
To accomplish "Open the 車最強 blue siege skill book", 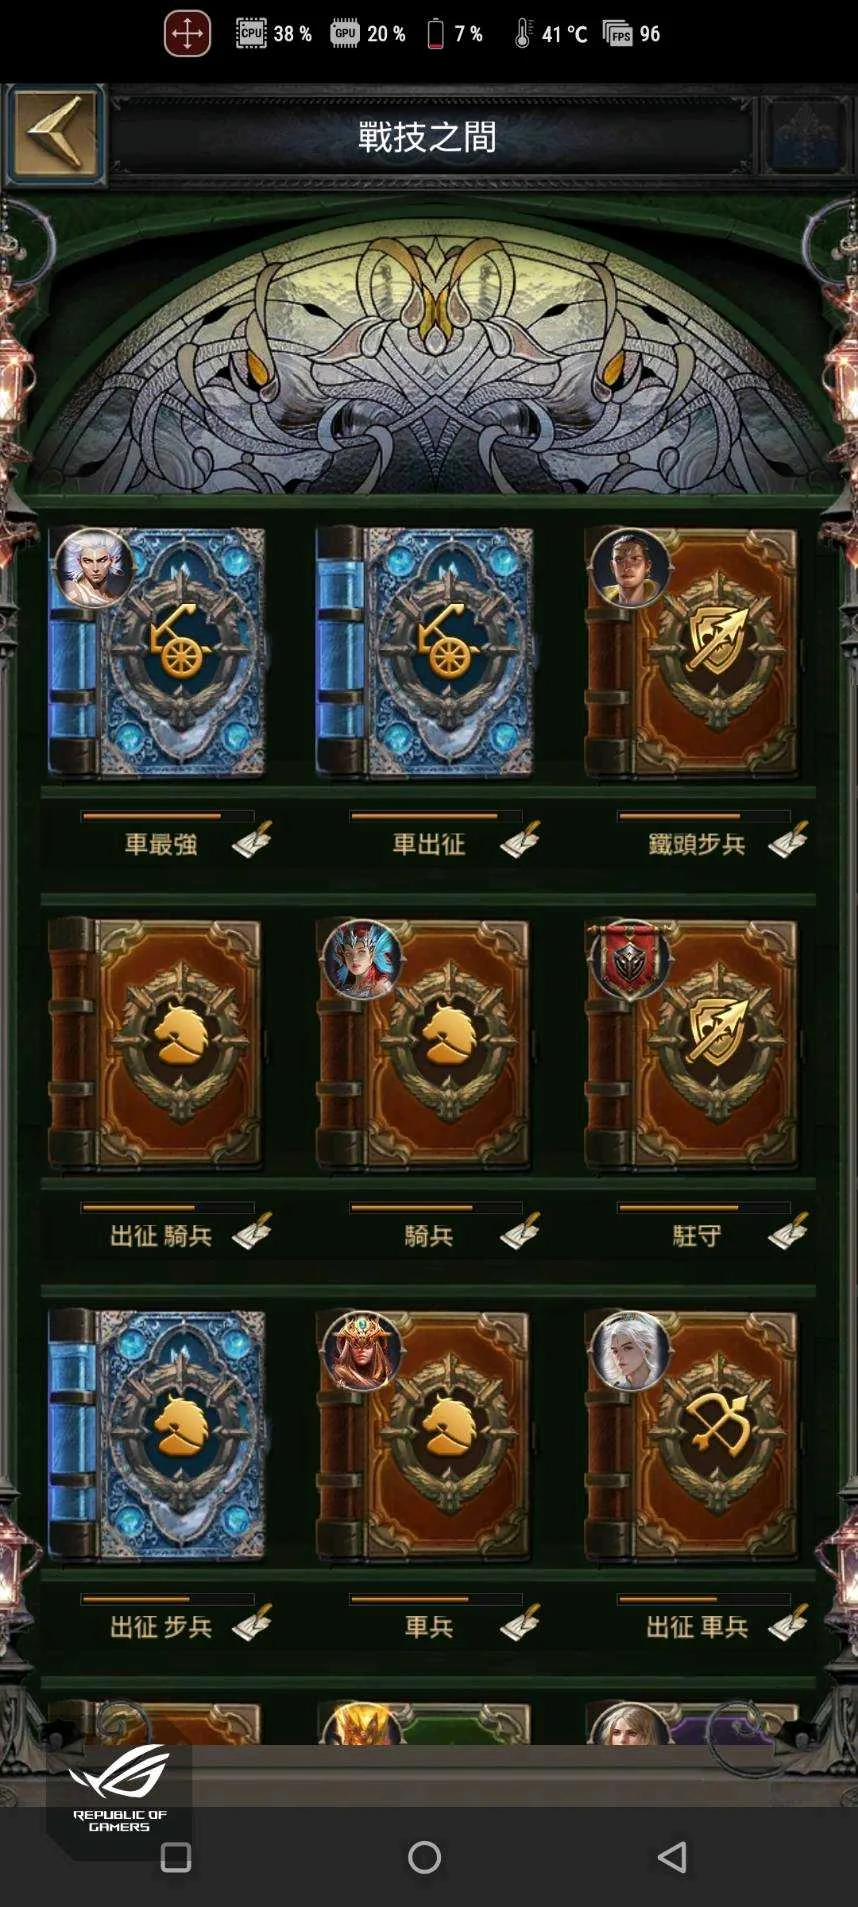I will coord(157,652).
